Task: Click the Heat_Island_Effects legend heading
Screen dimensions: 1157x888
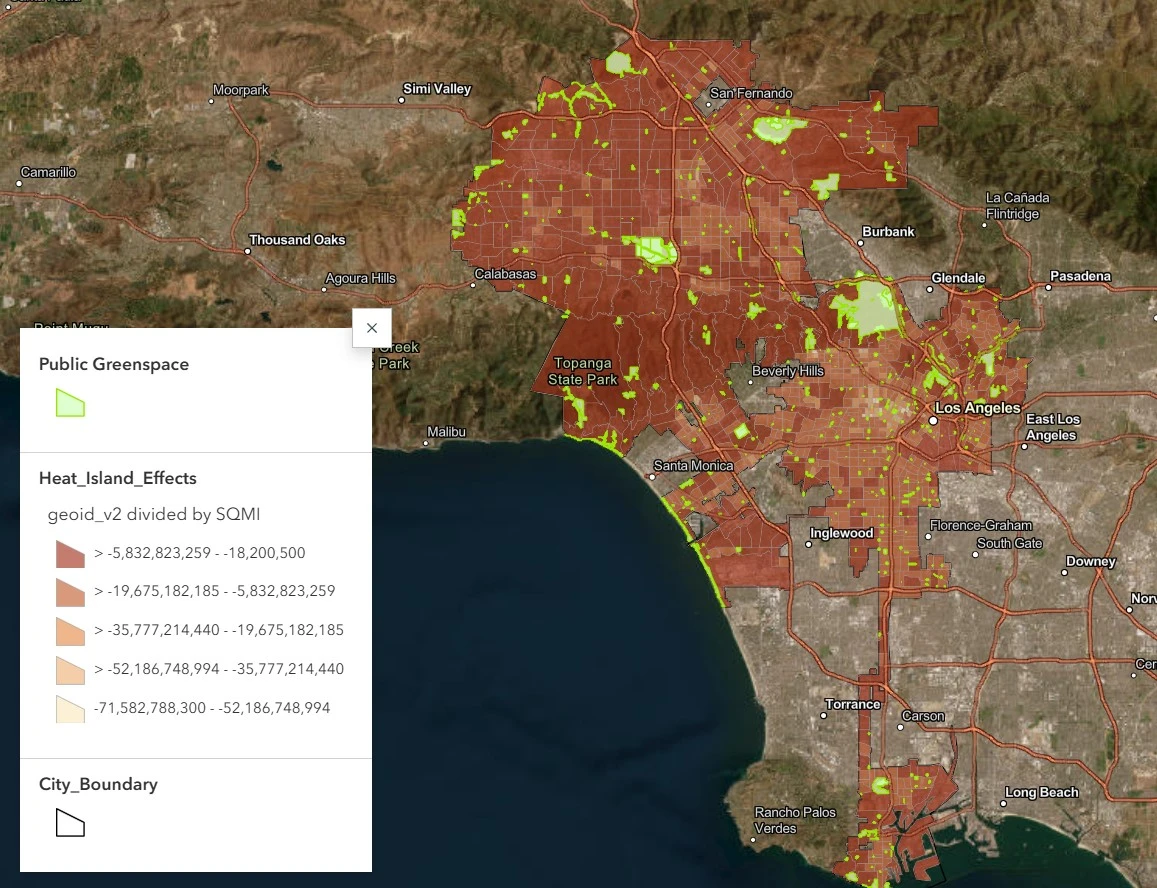Action: tap(118, 478)
